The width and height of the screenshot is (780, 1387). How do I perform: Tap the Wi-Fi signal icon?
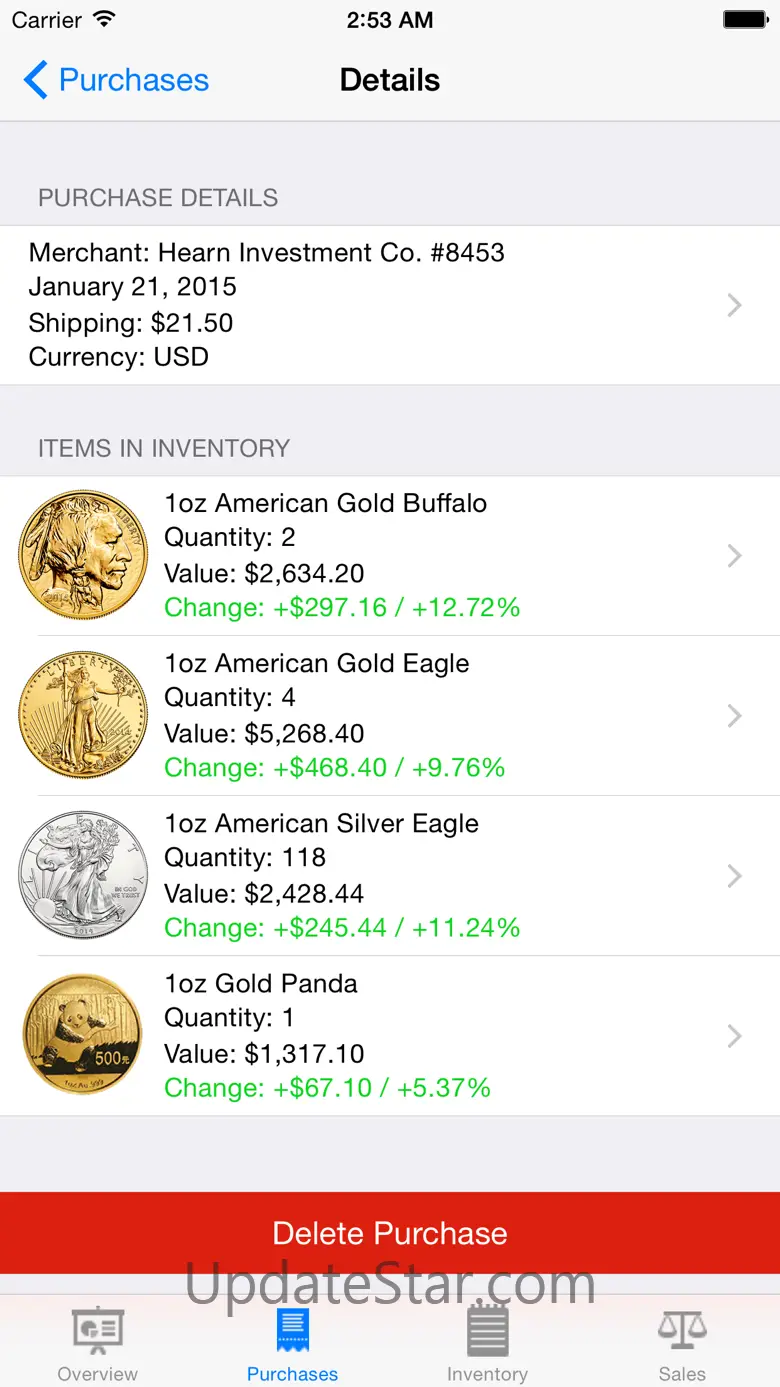coord(104,19)
